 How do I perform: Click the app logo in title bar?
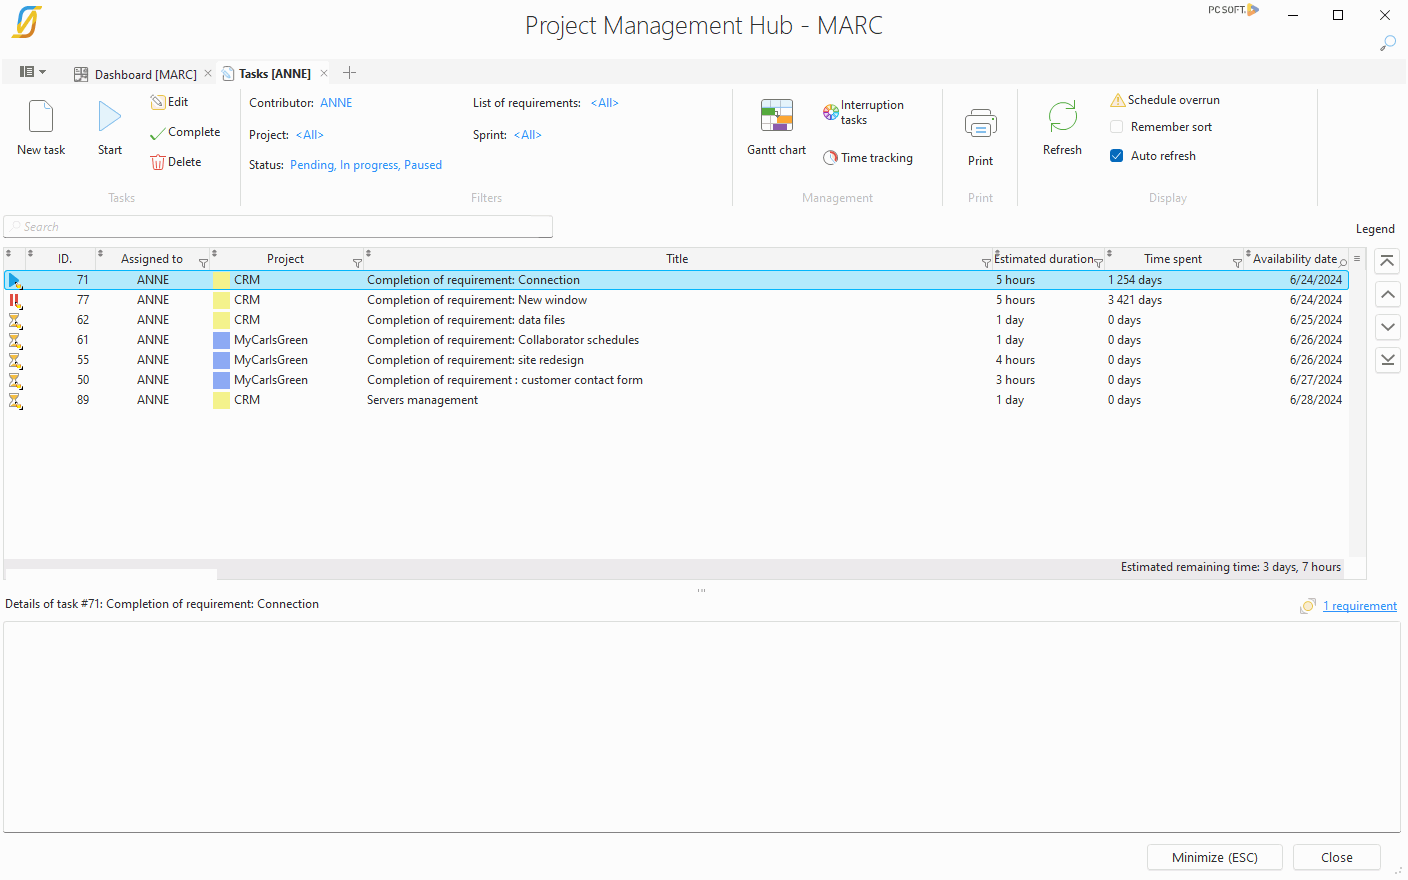(27, 22)
